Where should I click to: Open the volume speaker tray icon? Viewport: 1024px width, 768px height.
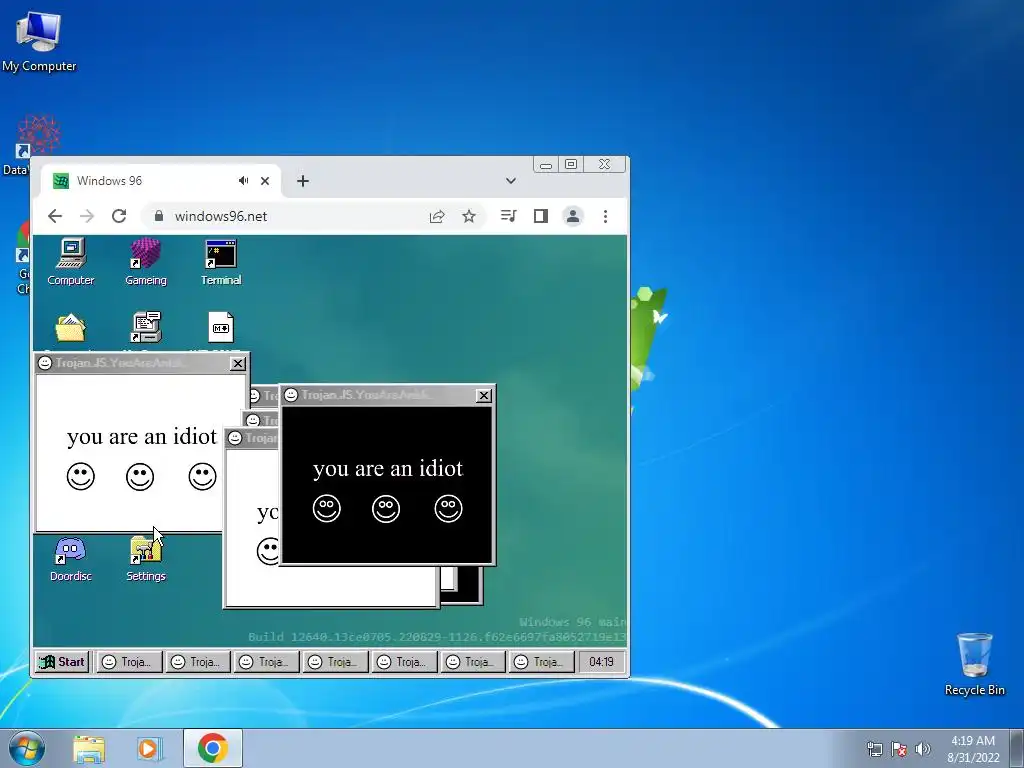pos(923,748)
